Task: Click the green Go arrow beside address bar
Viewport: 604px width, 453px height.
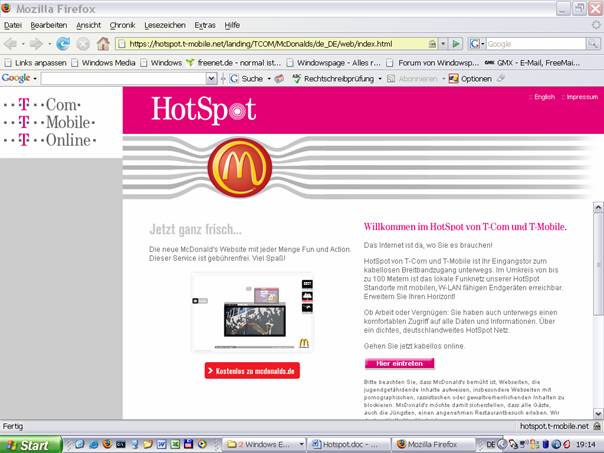Action: tap(456, 44)
